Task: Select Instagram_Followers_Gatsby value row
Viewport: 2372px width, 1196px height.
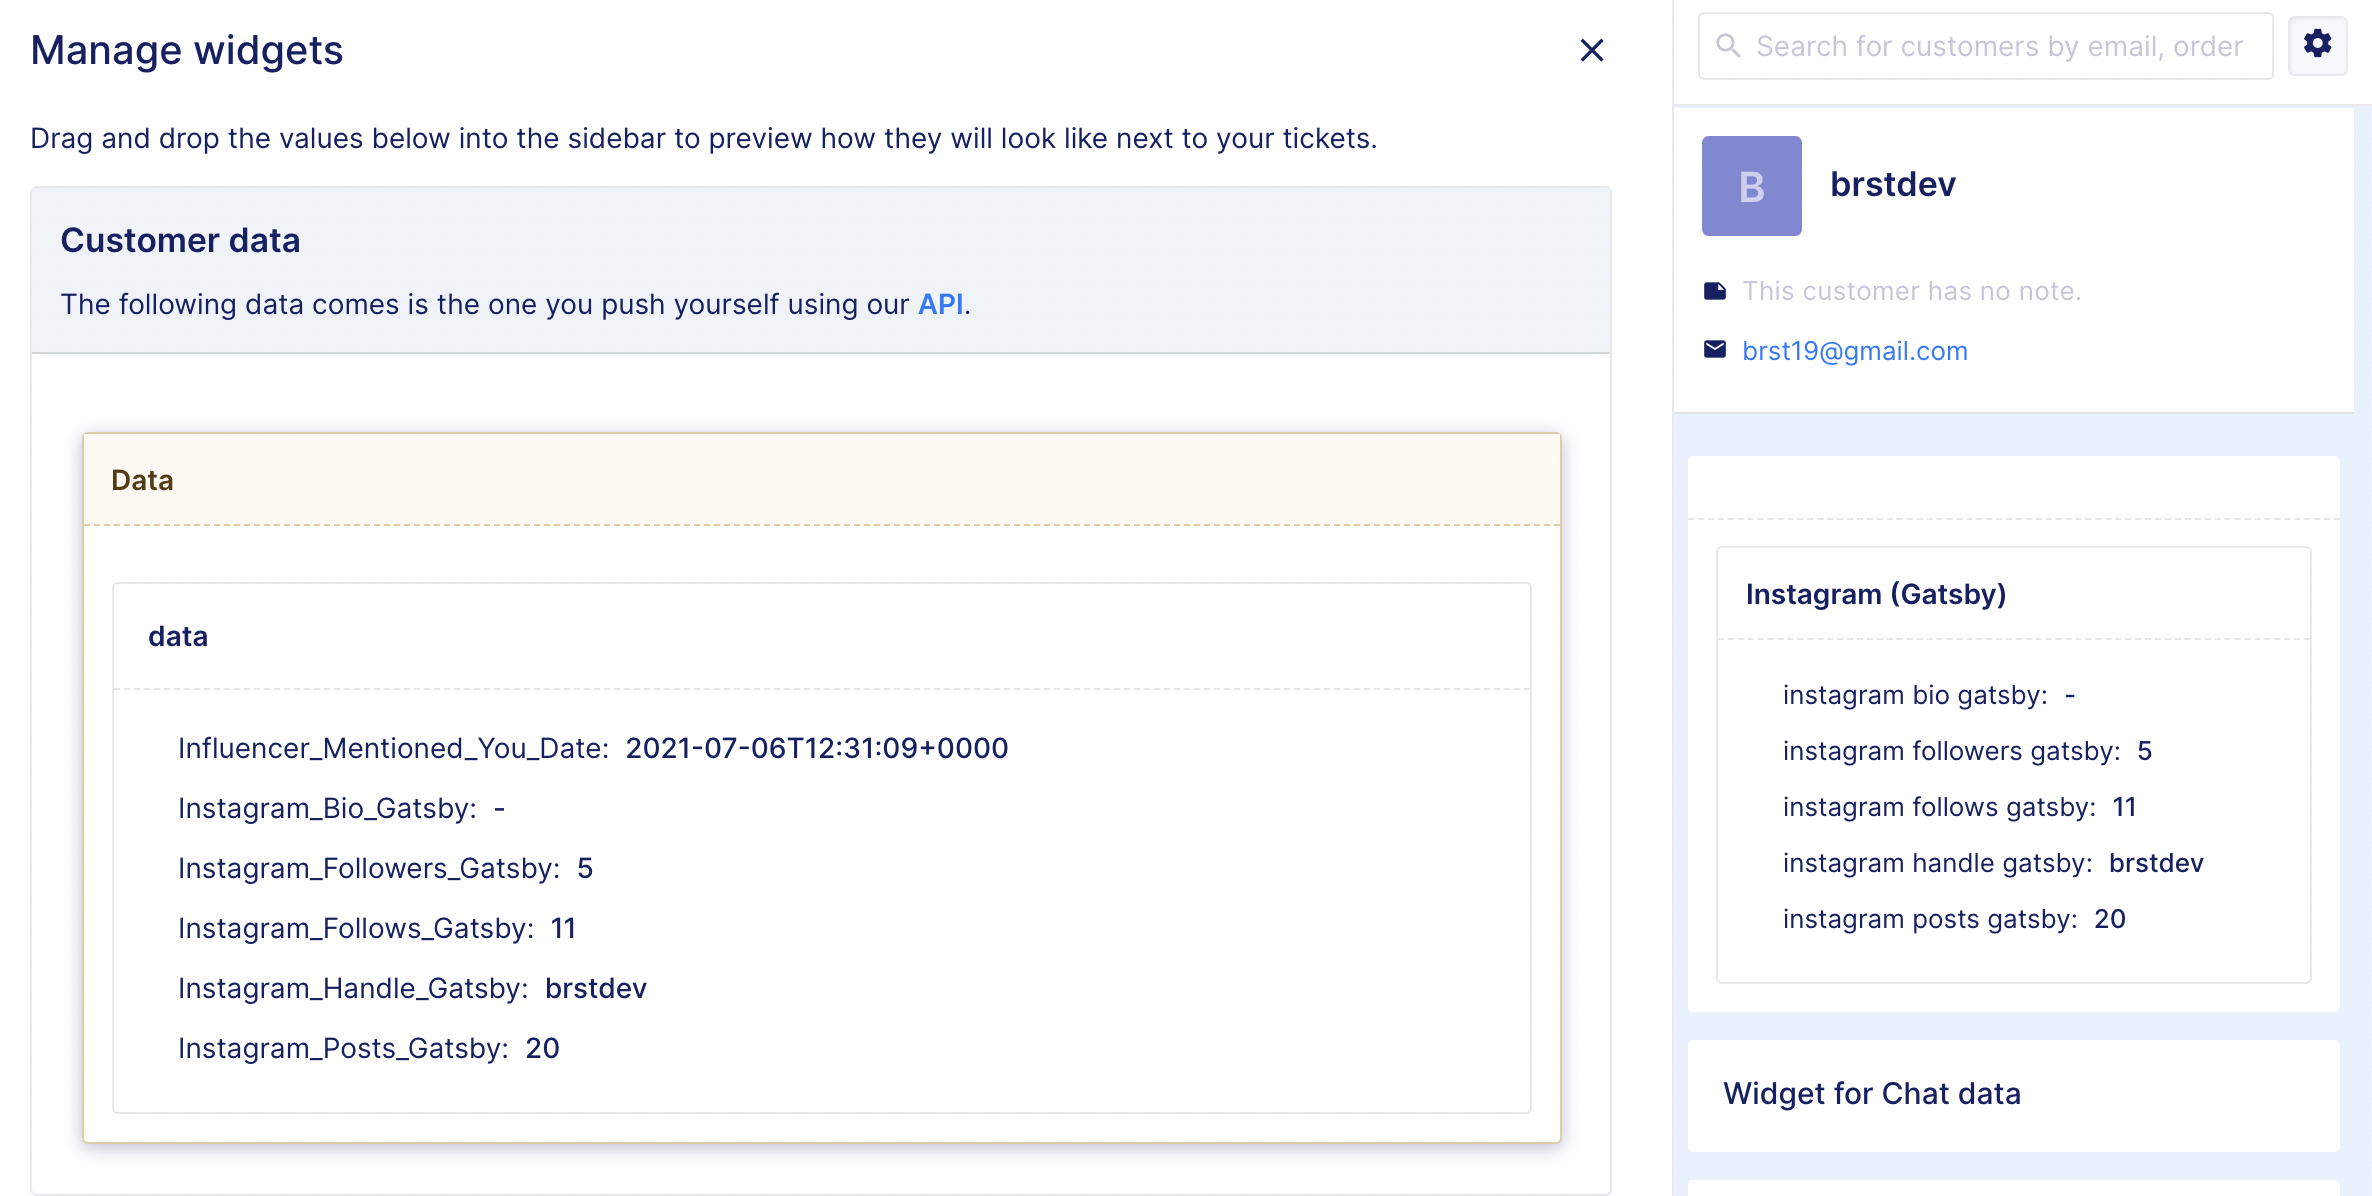Action: coord(385,868)
